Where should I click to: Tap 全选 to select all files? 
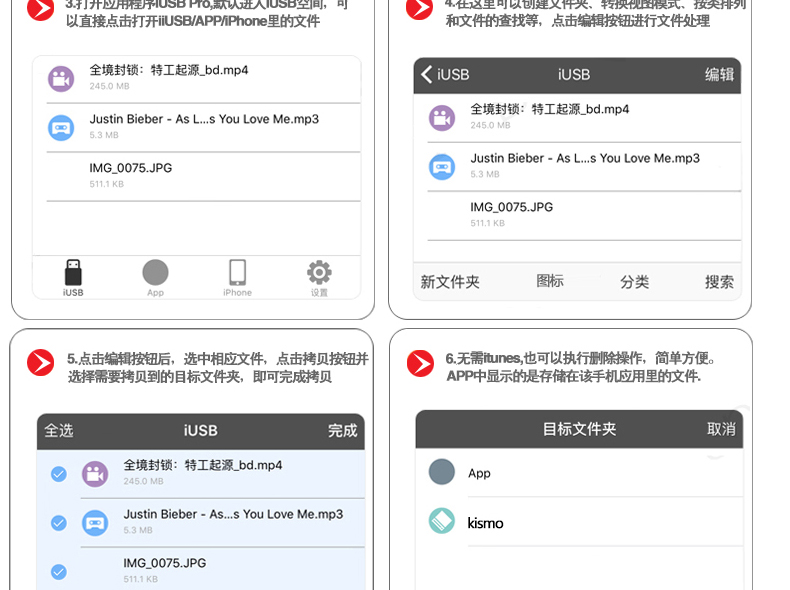tap(59, 431)
